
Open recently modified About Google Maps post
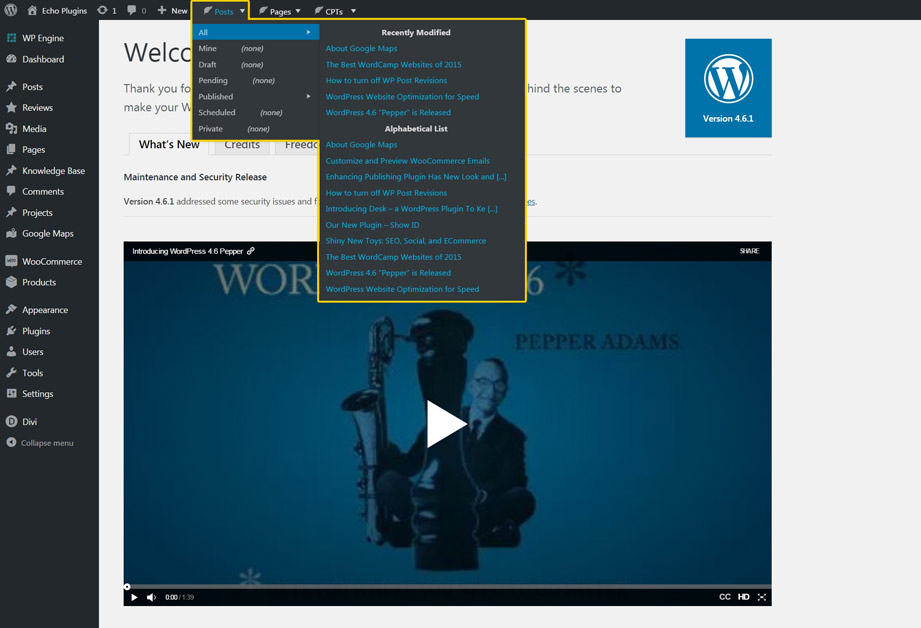[x=361, y=48]
